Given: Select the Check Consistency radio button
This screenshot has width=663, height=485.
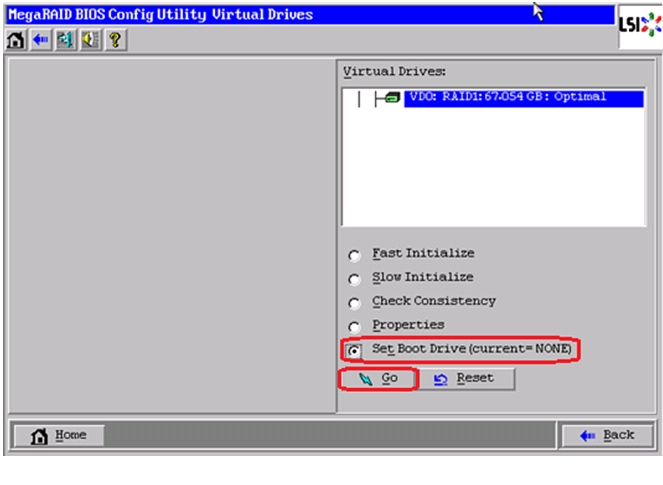Looking at the screenshot, I should click(354, 303).
